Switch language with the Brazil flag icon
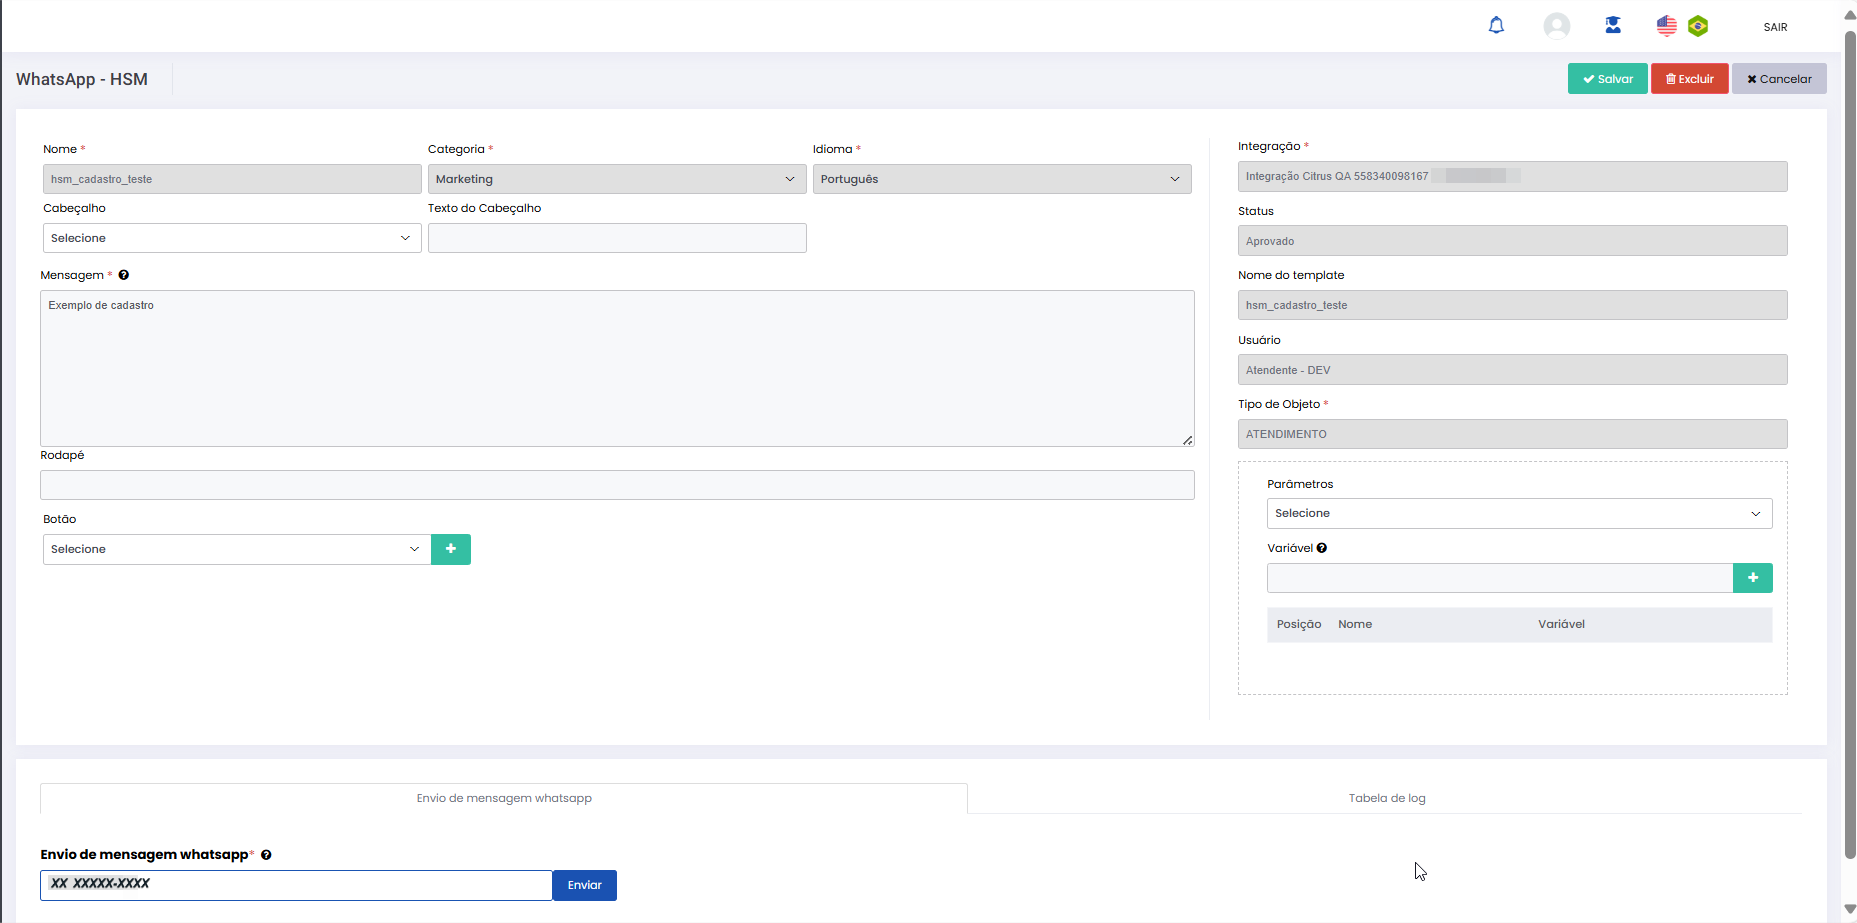Viewport: 1857px width, 923px height. (x=1698, y=26)
